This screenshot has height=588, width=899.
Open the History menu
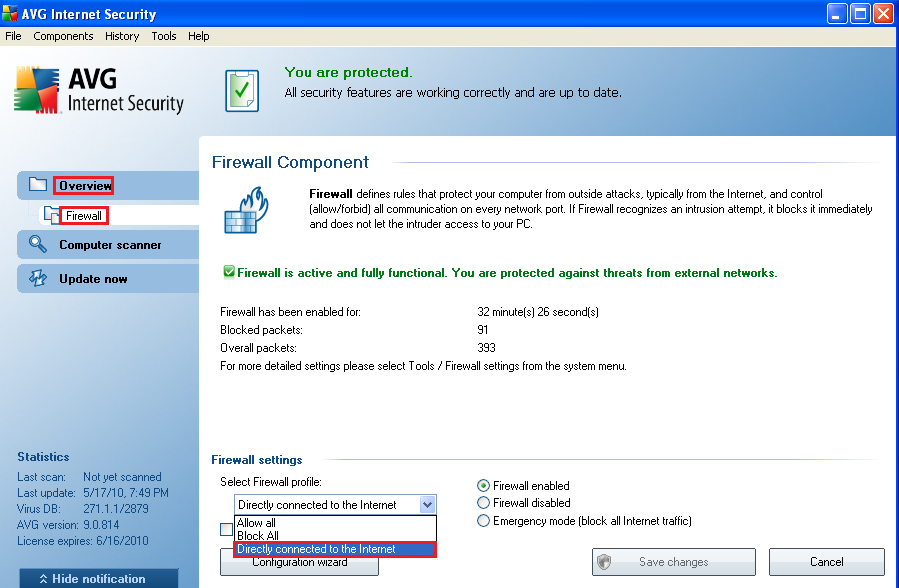point(122,36)
